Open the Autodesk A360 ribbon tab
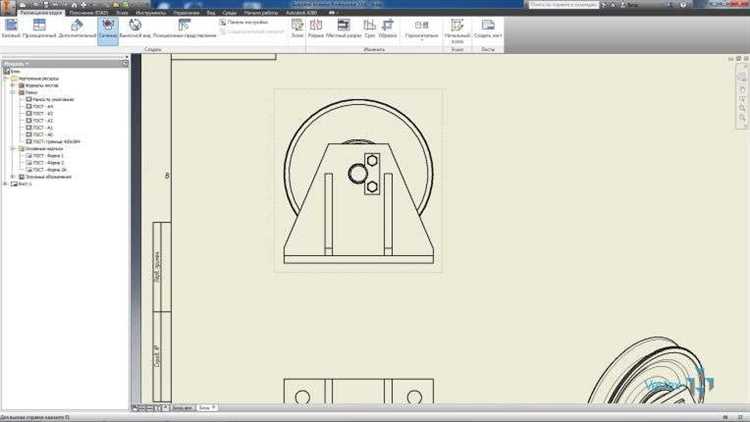The height and width of the screenshot is (422, 750). click(x=302, y=13)
